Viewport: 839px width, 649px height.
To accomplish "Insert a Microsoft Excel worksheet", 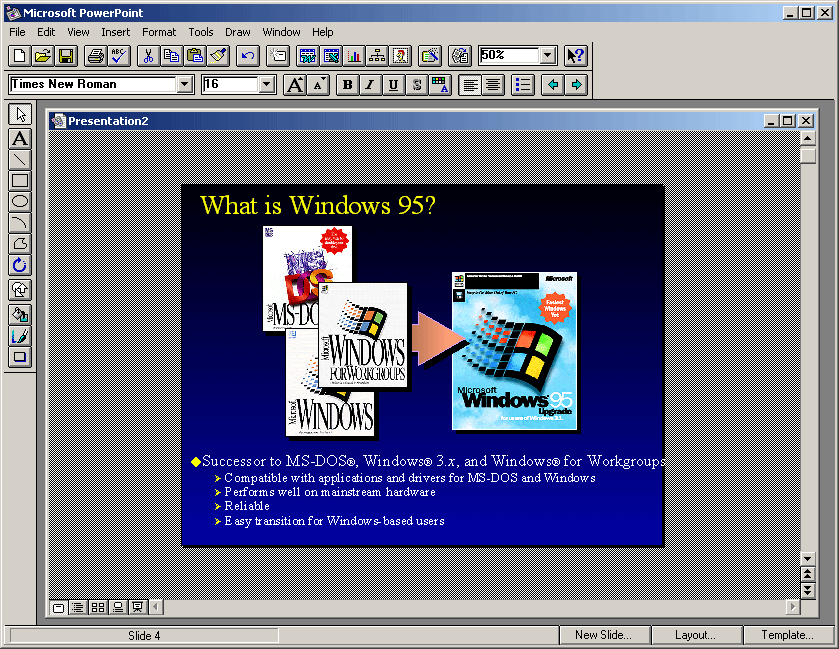I will pos(331,56).
